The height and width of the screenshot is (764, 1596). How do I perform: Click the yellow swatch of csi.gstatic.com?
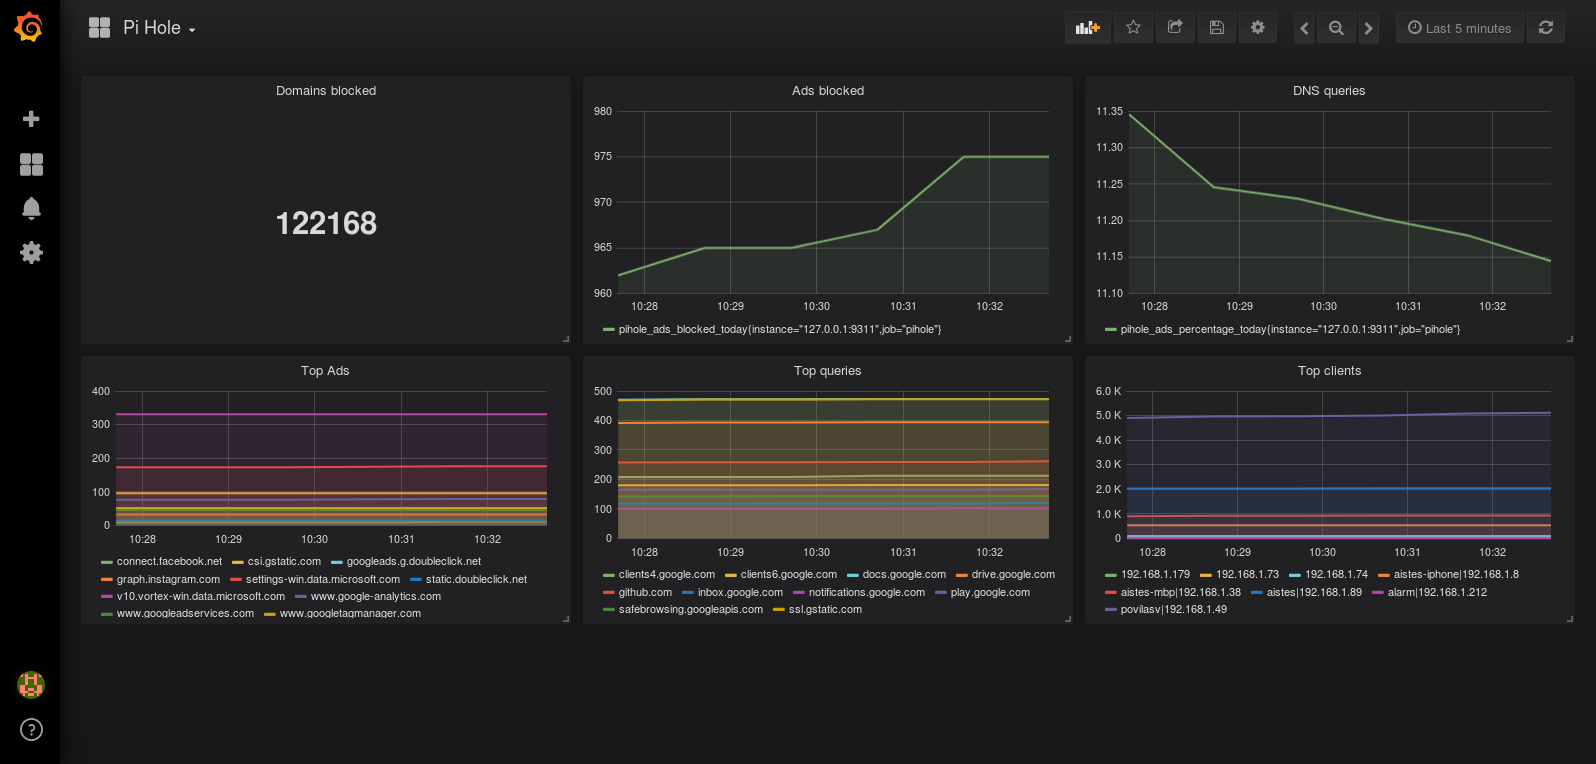click(238, 562)
